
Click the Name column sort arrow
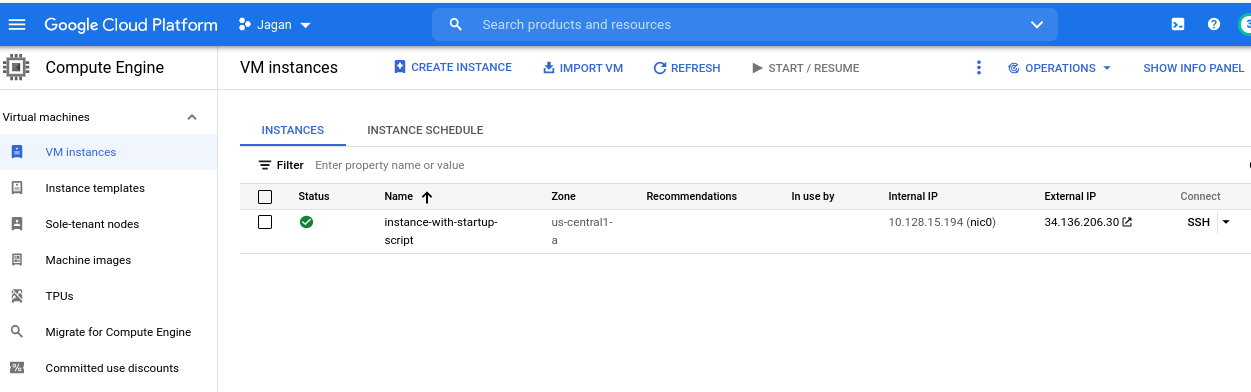click(x=427, y=197)
